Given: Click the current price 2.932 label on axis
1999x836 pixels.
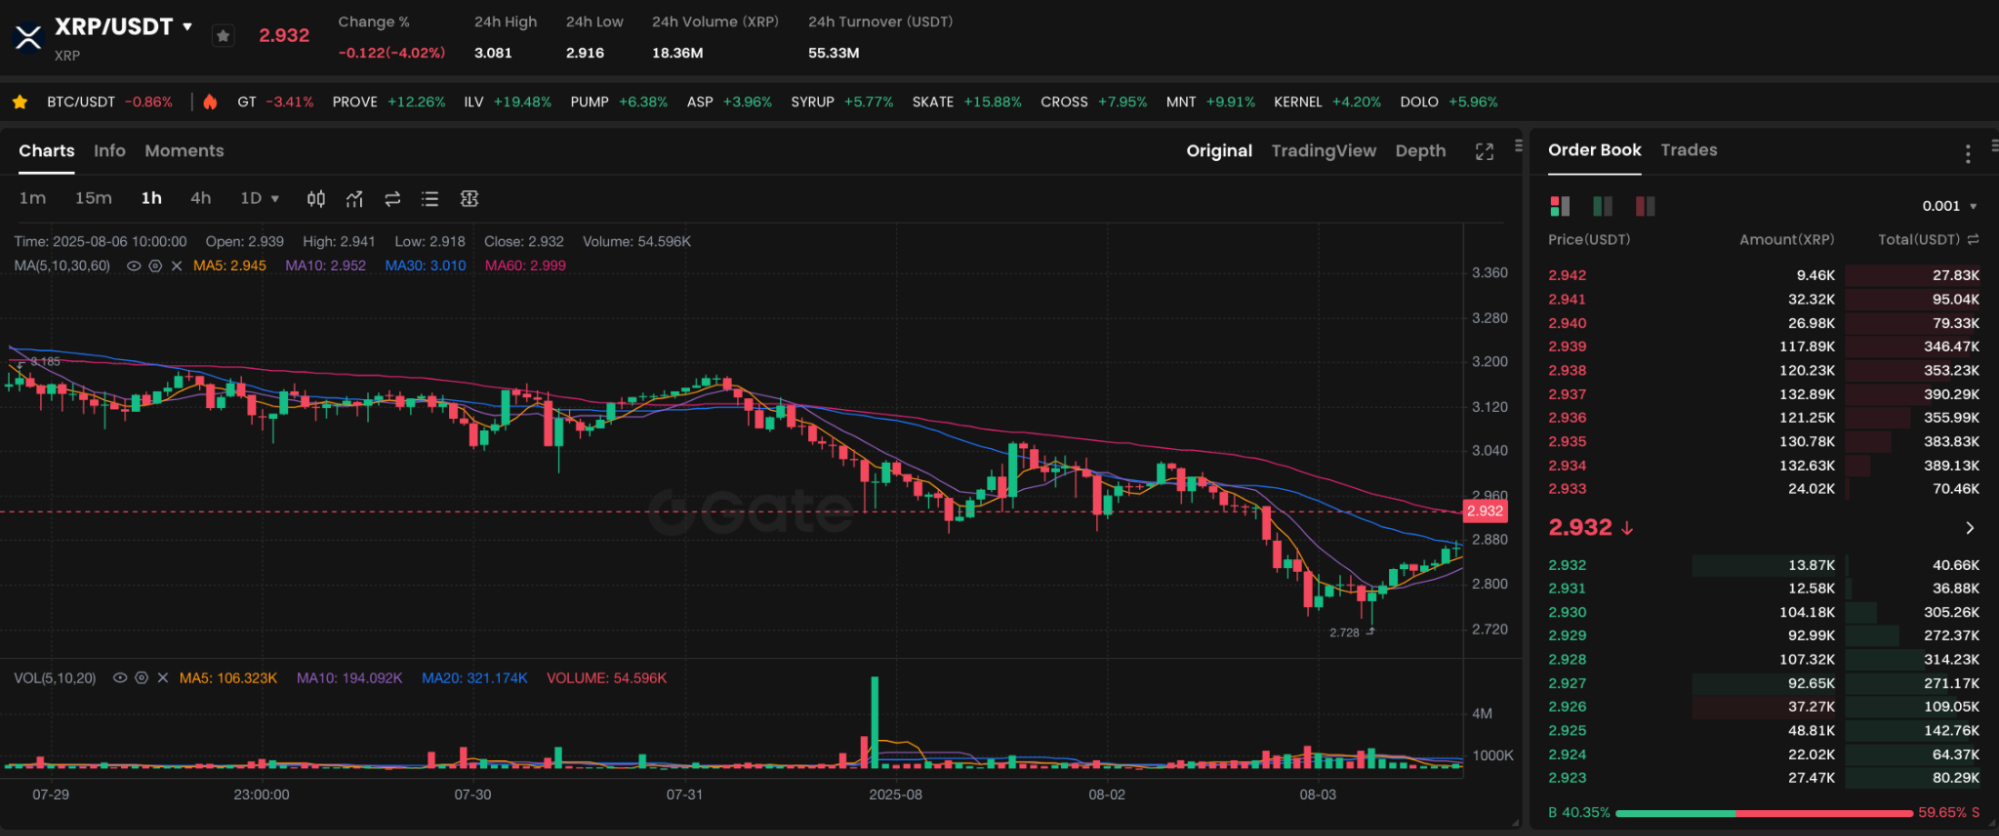Looking at the screenshot, I should (x=1485, y=511).
